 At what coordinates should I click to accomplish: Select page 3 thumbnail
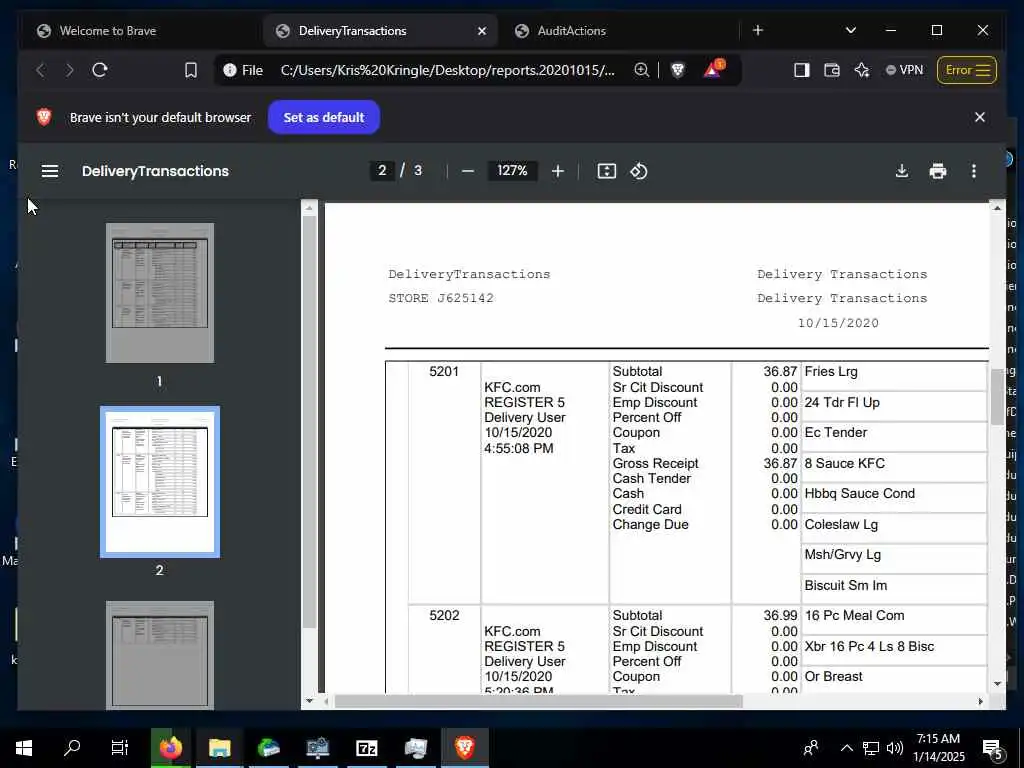coord(160,655)
